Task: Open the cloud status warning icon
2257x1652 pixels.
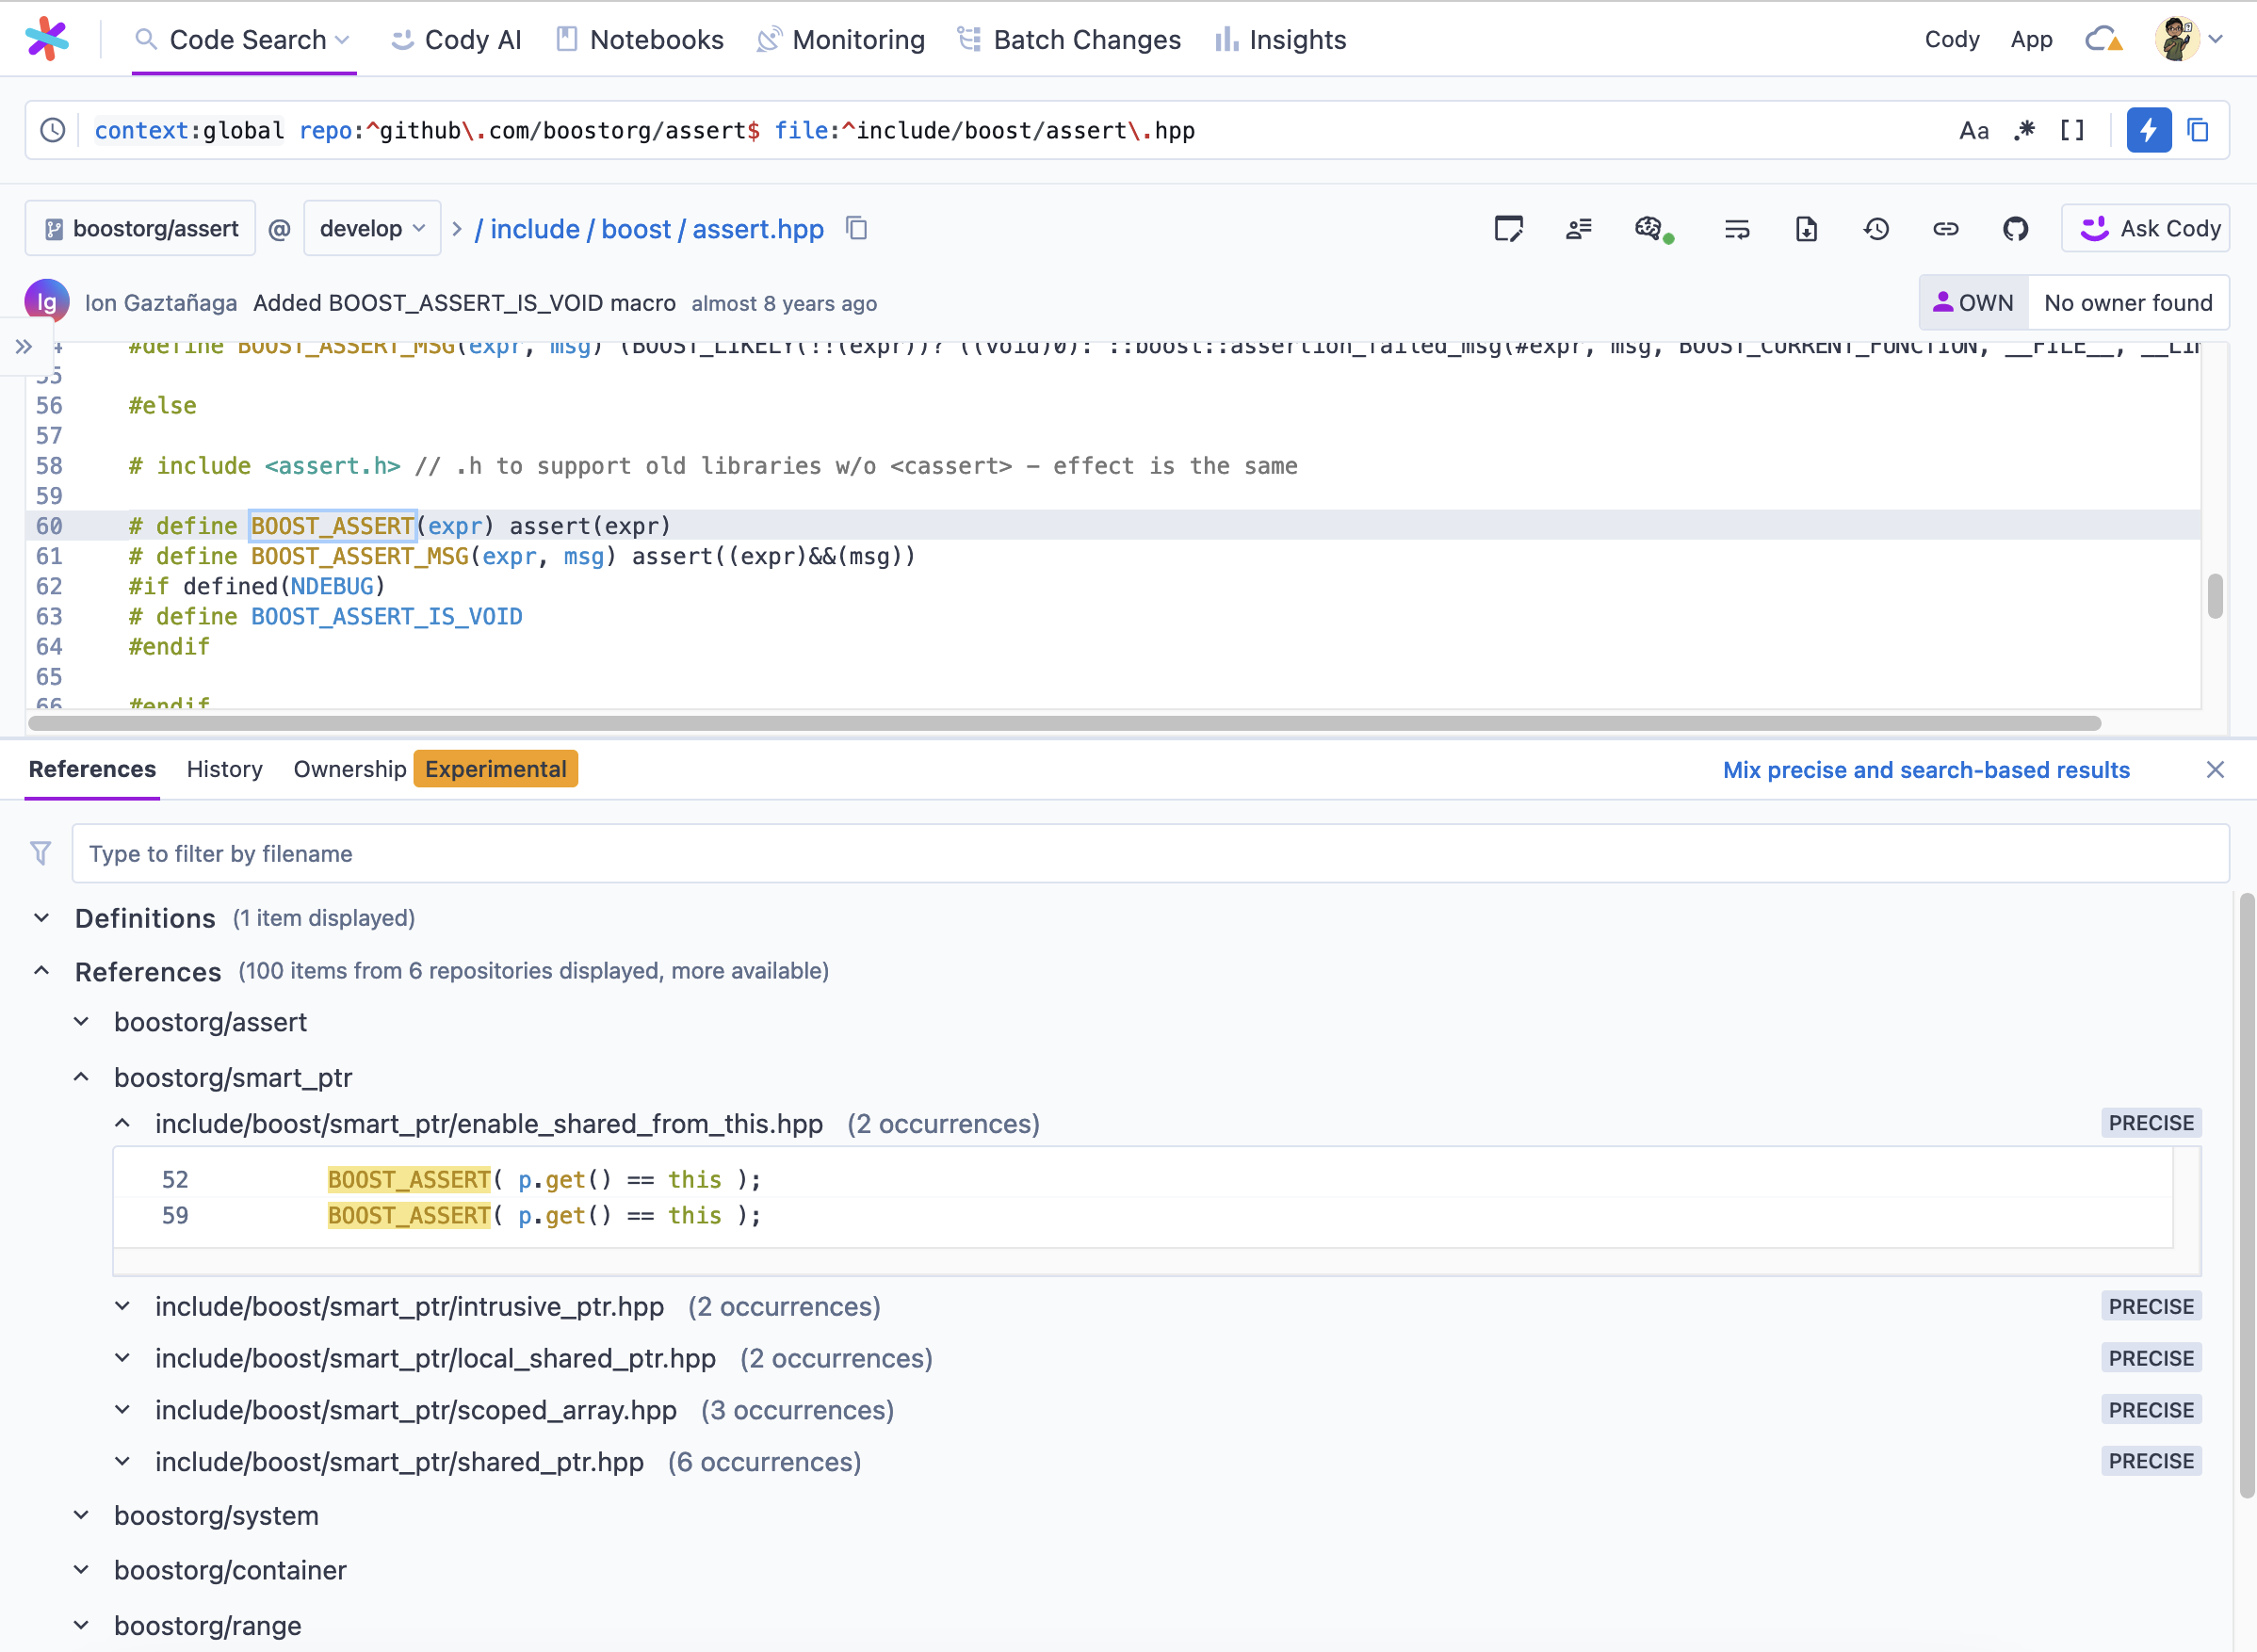Action: [2104, 39]
